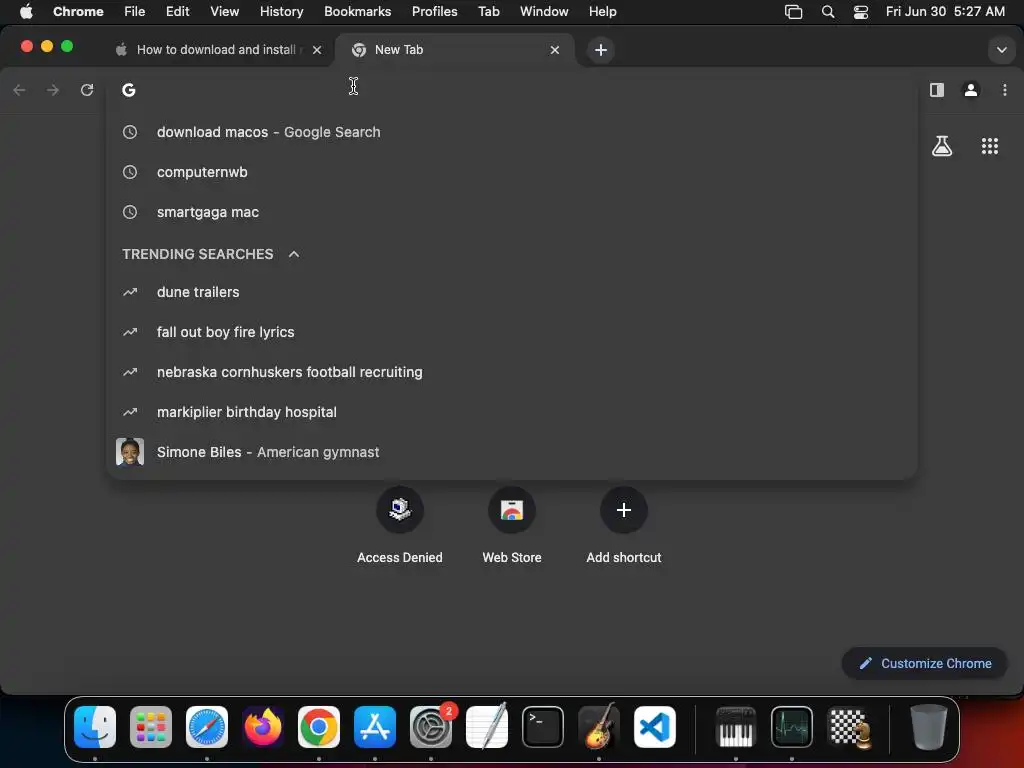This screenshot has width=1024, height=768.
Task: Open the Profiles menu
Action: click(x=434, y=11)
